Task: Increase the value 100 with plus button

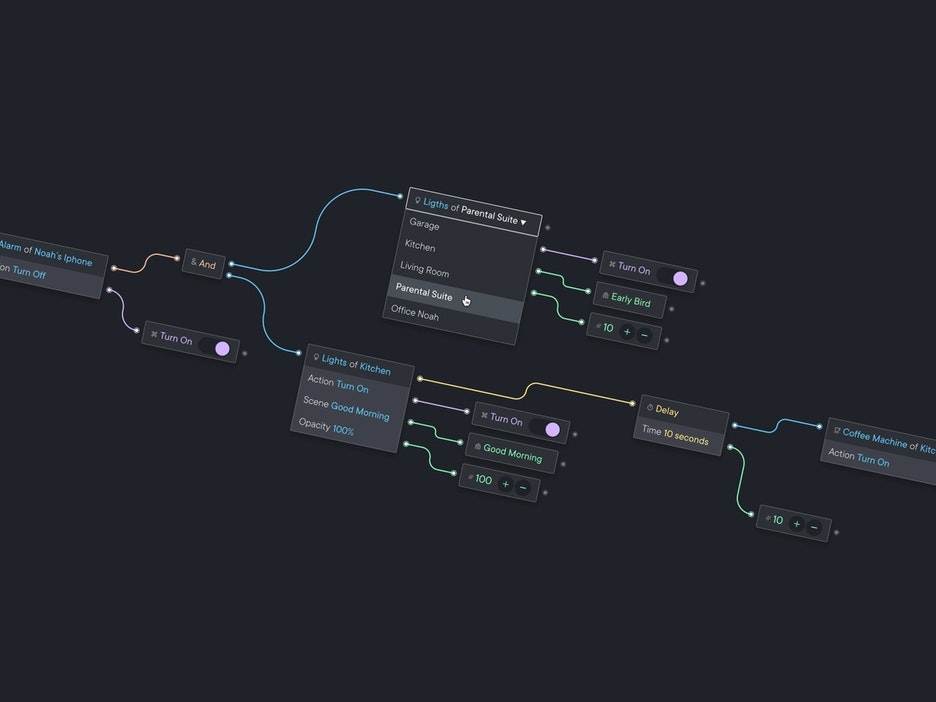Action: [x=506, y=484]
